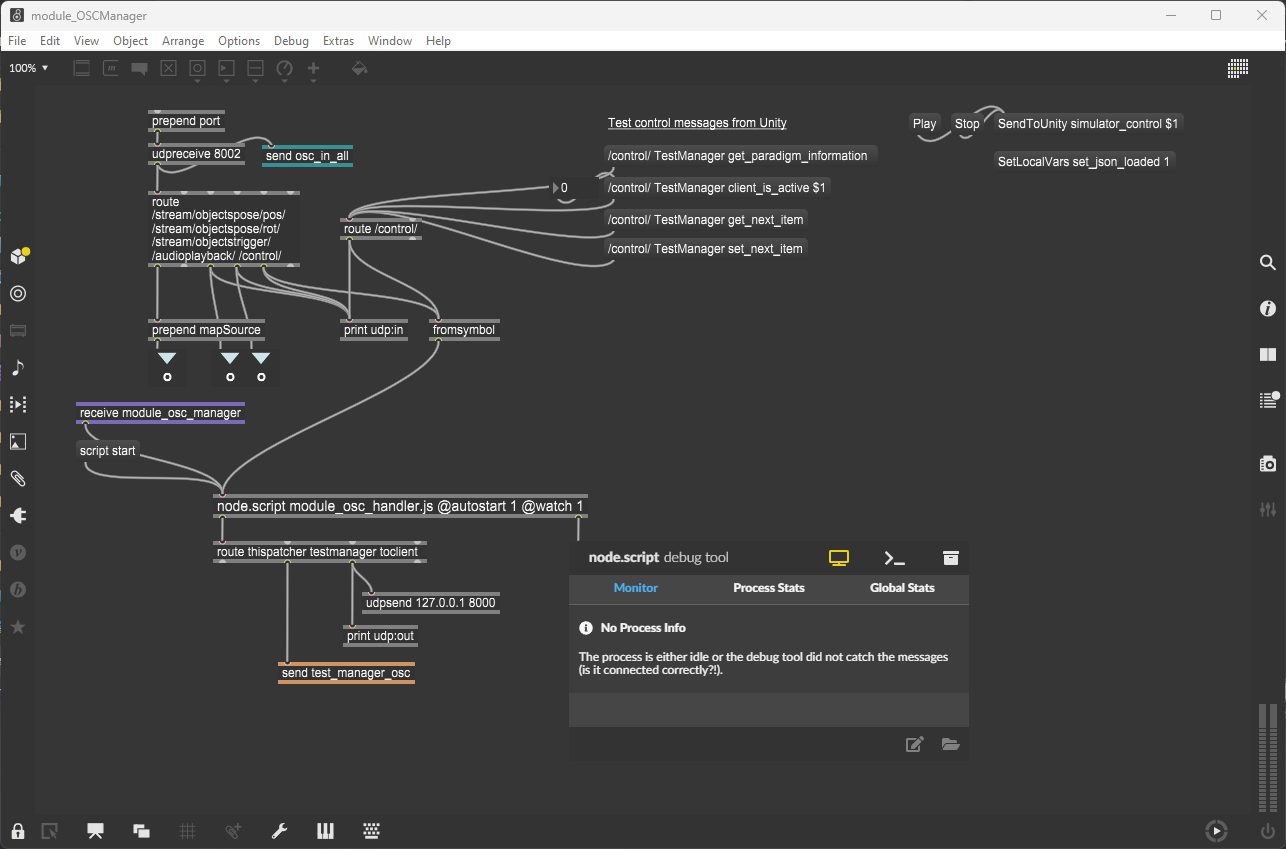The width and height of the screenshot is (1286, 849).
Task: Open the Object menu
Action: click(x=130, y=41)
